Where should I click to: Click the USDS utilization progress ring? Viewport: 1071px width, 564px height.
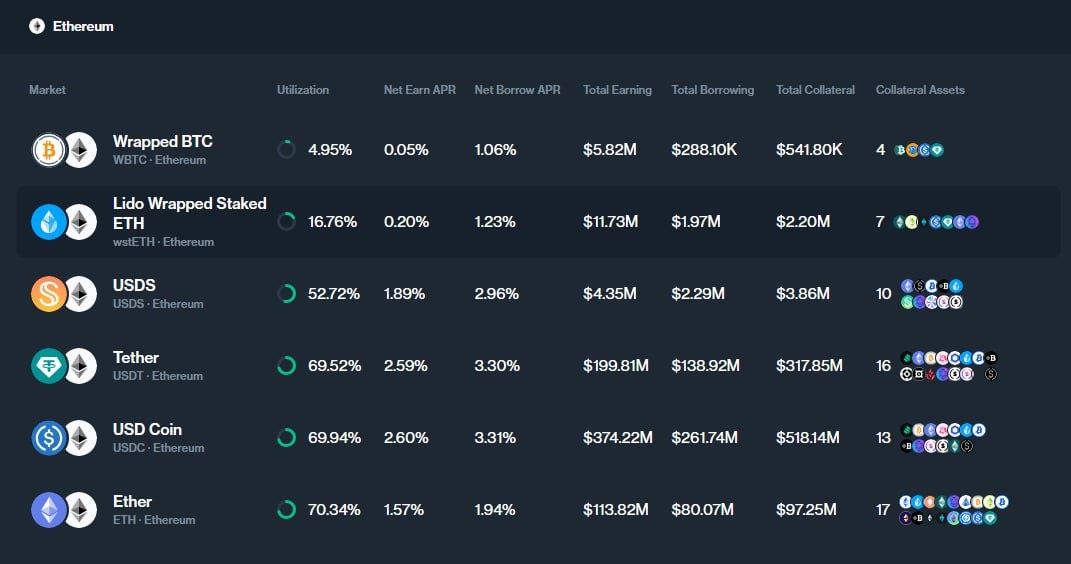click(286, 294)
